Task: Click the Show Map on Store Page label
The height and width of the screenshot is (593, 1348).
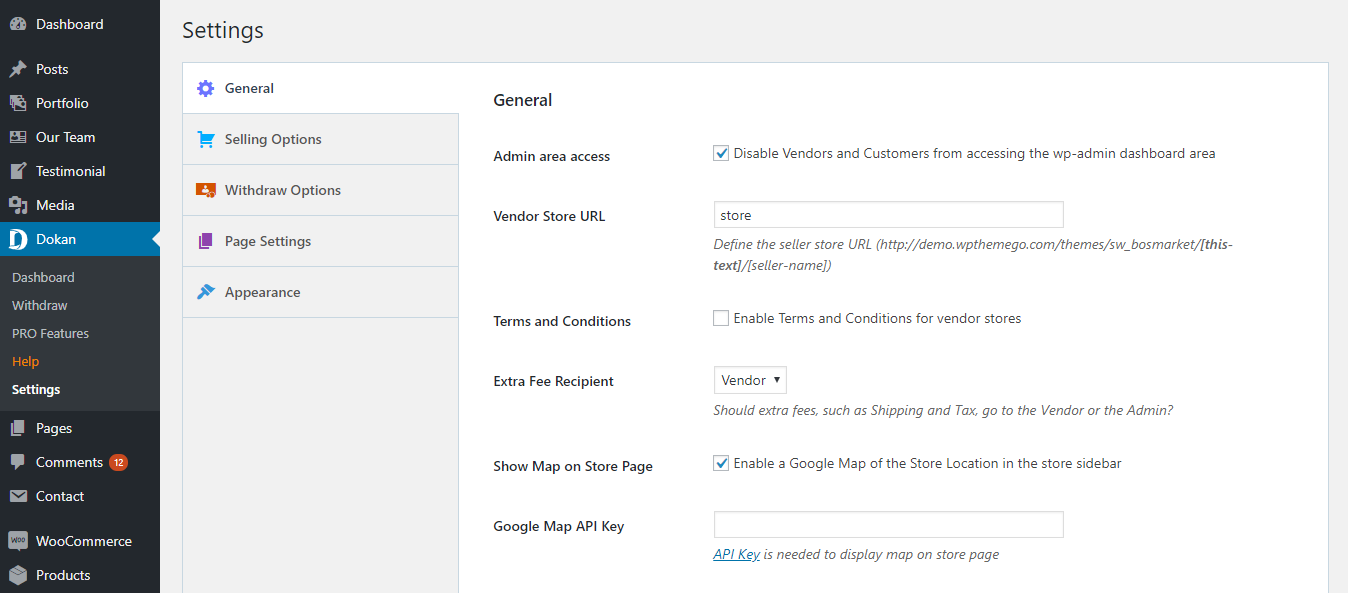Action: point(573,466)
